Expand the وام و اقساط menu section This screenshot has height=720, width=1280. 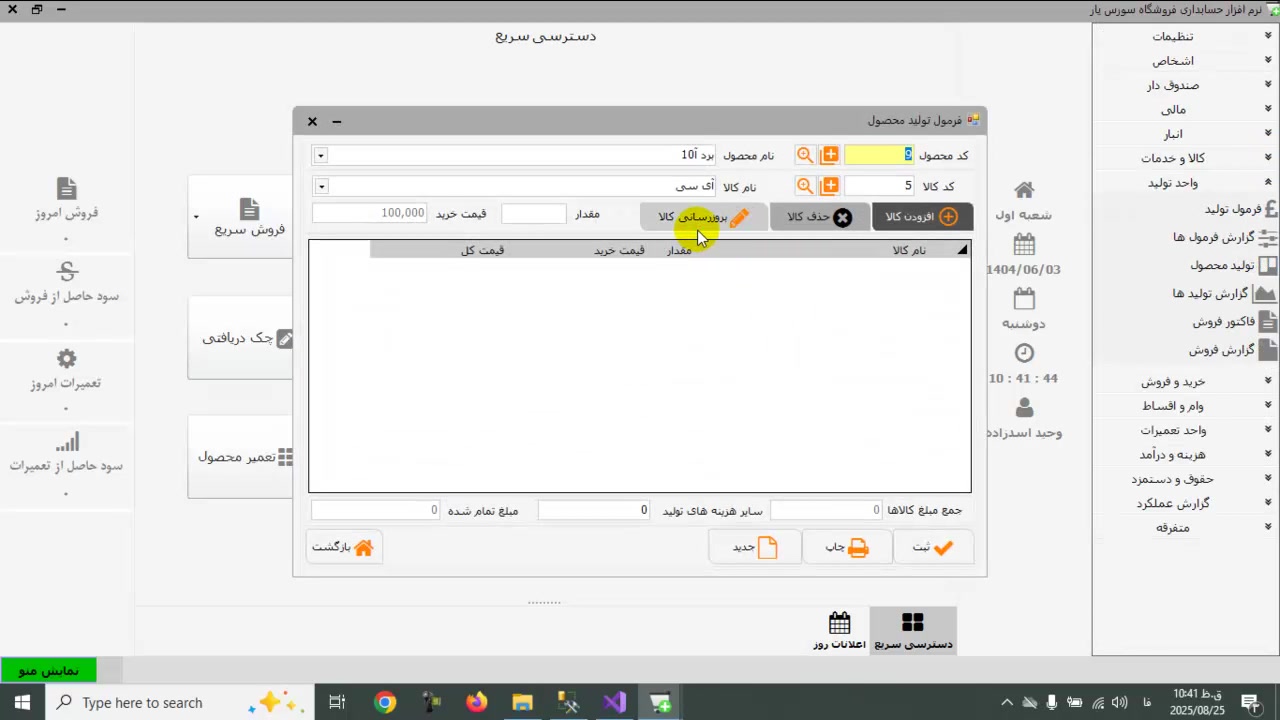coord(1185,406)
